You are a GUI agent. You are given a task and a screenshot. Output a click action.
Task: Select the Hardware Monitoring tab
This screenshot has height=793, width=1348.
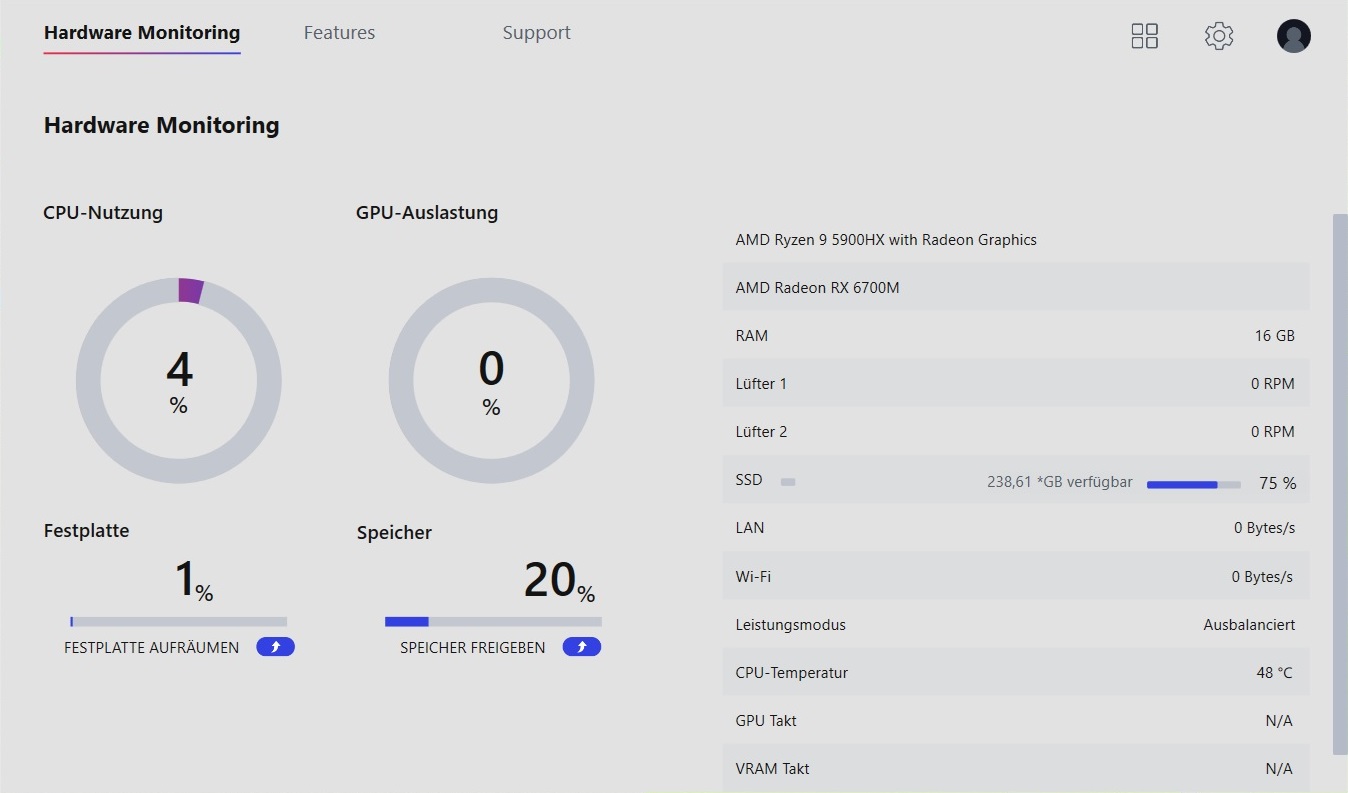pyautogui.click(x=142, y=33)
